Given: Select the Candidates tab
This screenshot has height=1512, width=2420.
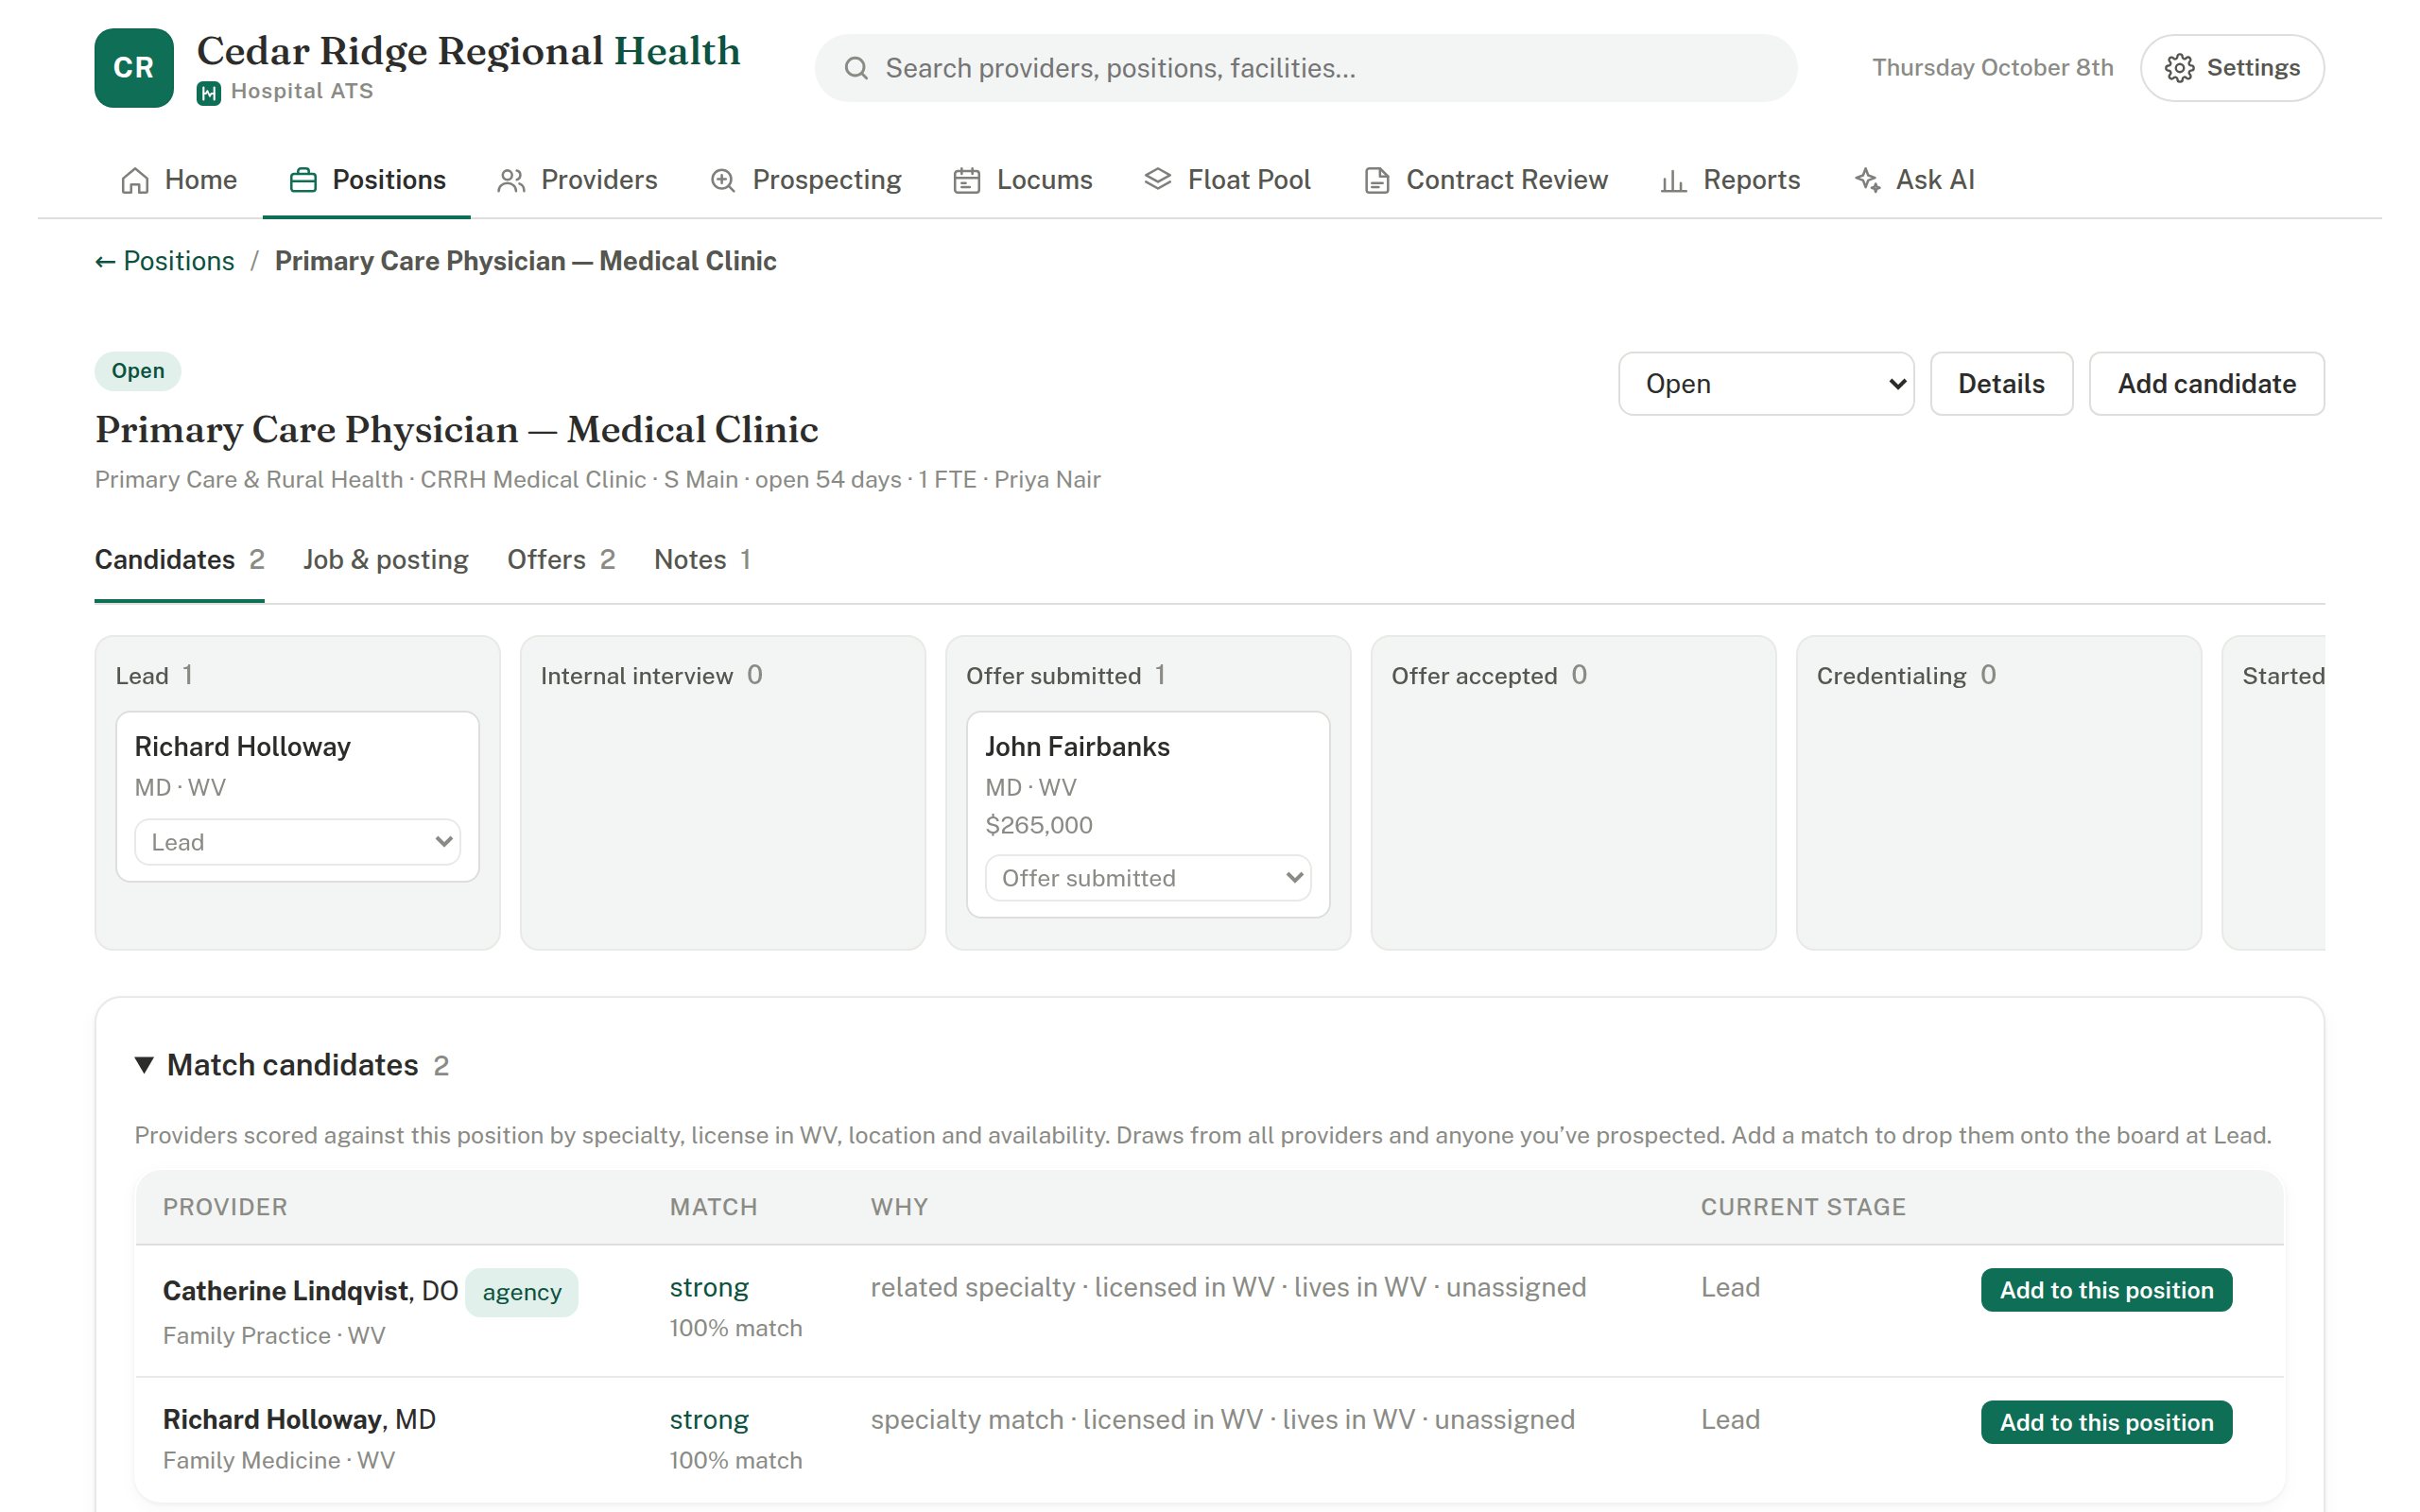Looking at the screenshot, I should (x=180, y=559).
